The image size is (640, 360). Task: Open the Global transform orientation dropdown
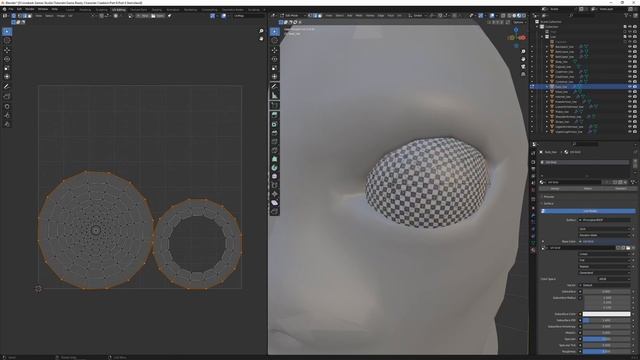417,16
